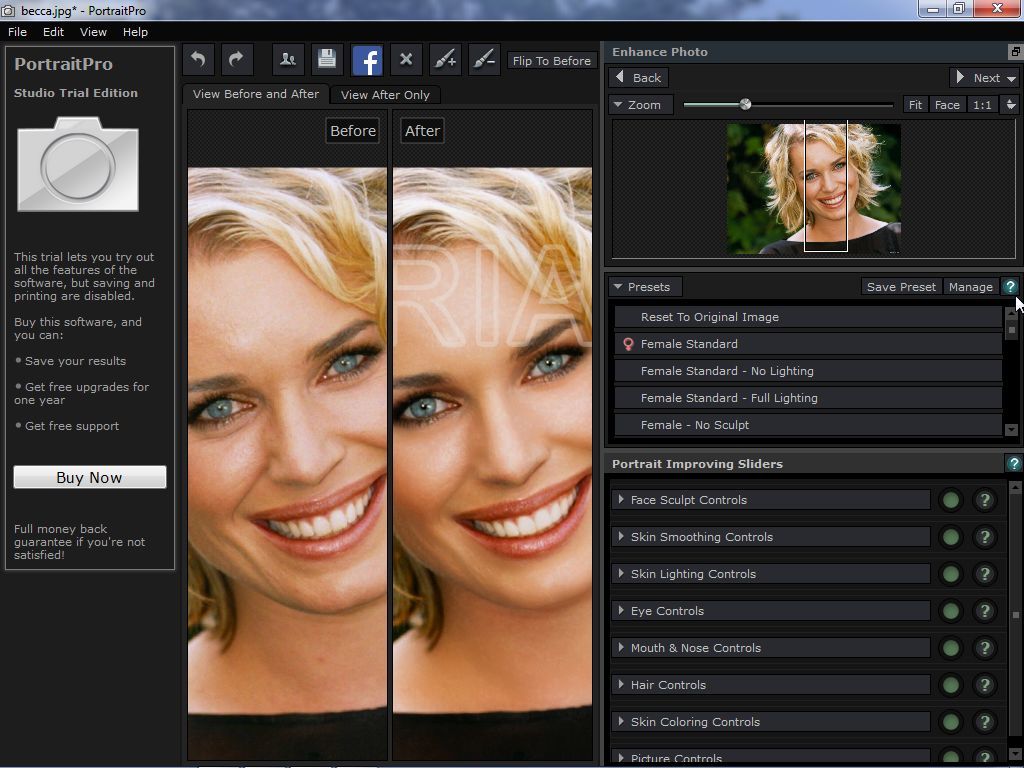Click the X icon in the toolbar

point(406,60)
